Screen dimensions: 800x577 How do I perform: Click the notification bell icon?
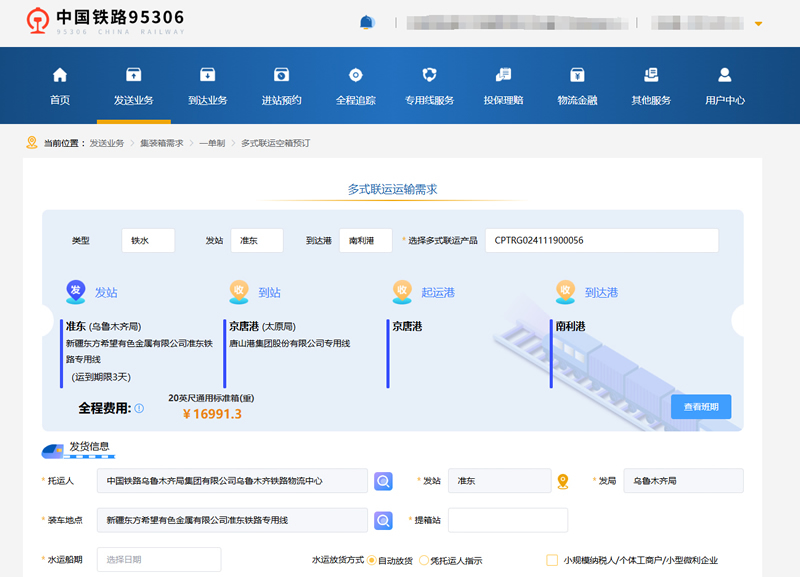[x=366, y=22]
